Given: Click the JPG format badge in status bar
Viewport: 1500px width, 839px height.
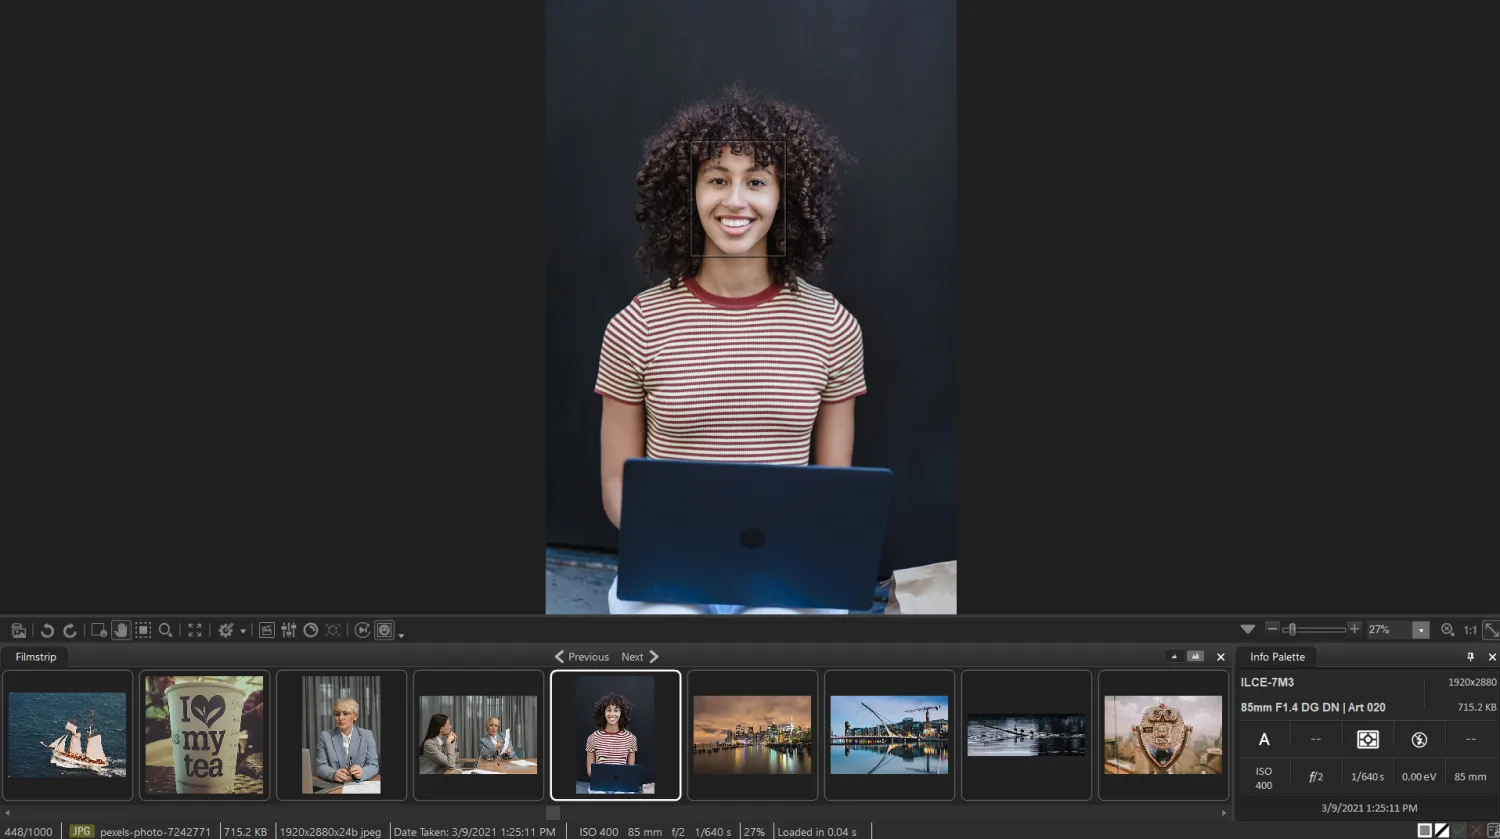Looking at the screenshot, I should [x=81, y=831].
